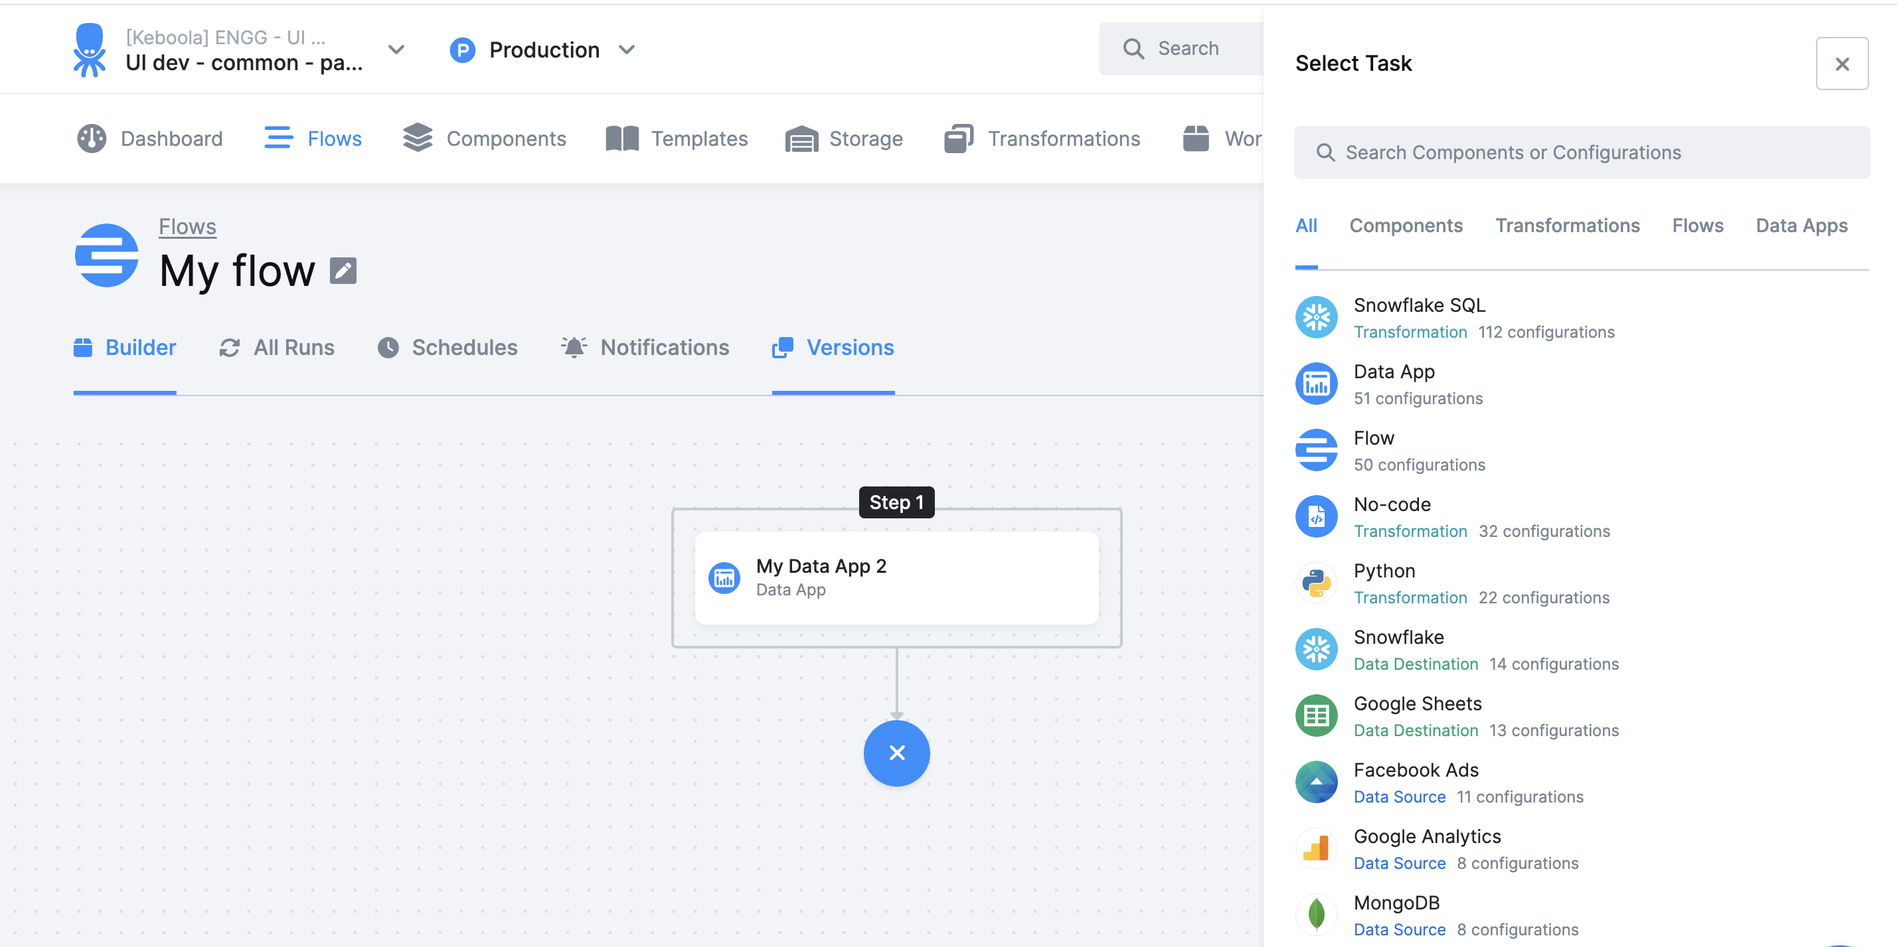1897x947 pixels.
Task: Click the Google Analytics source icon
Action: pos(1316,847)
